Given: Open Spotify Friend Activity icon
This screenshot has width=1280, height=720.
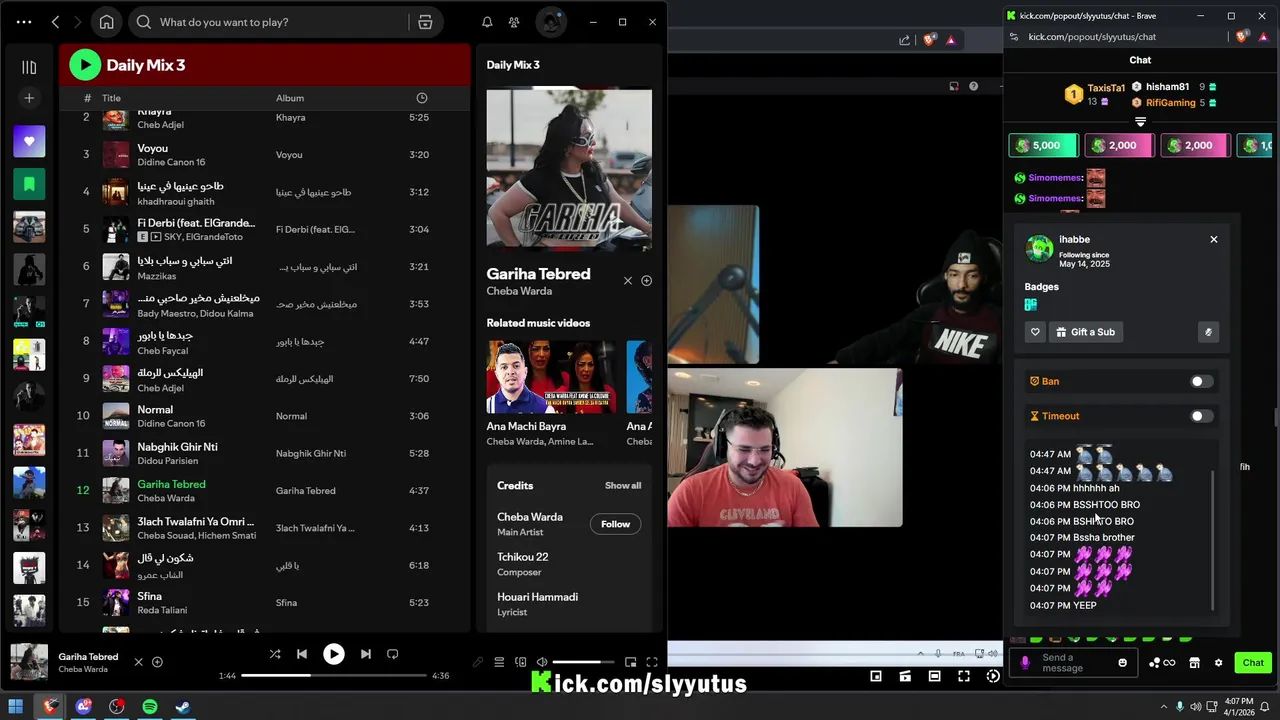Looking at the screenshot, I should [x=514, y=22].
